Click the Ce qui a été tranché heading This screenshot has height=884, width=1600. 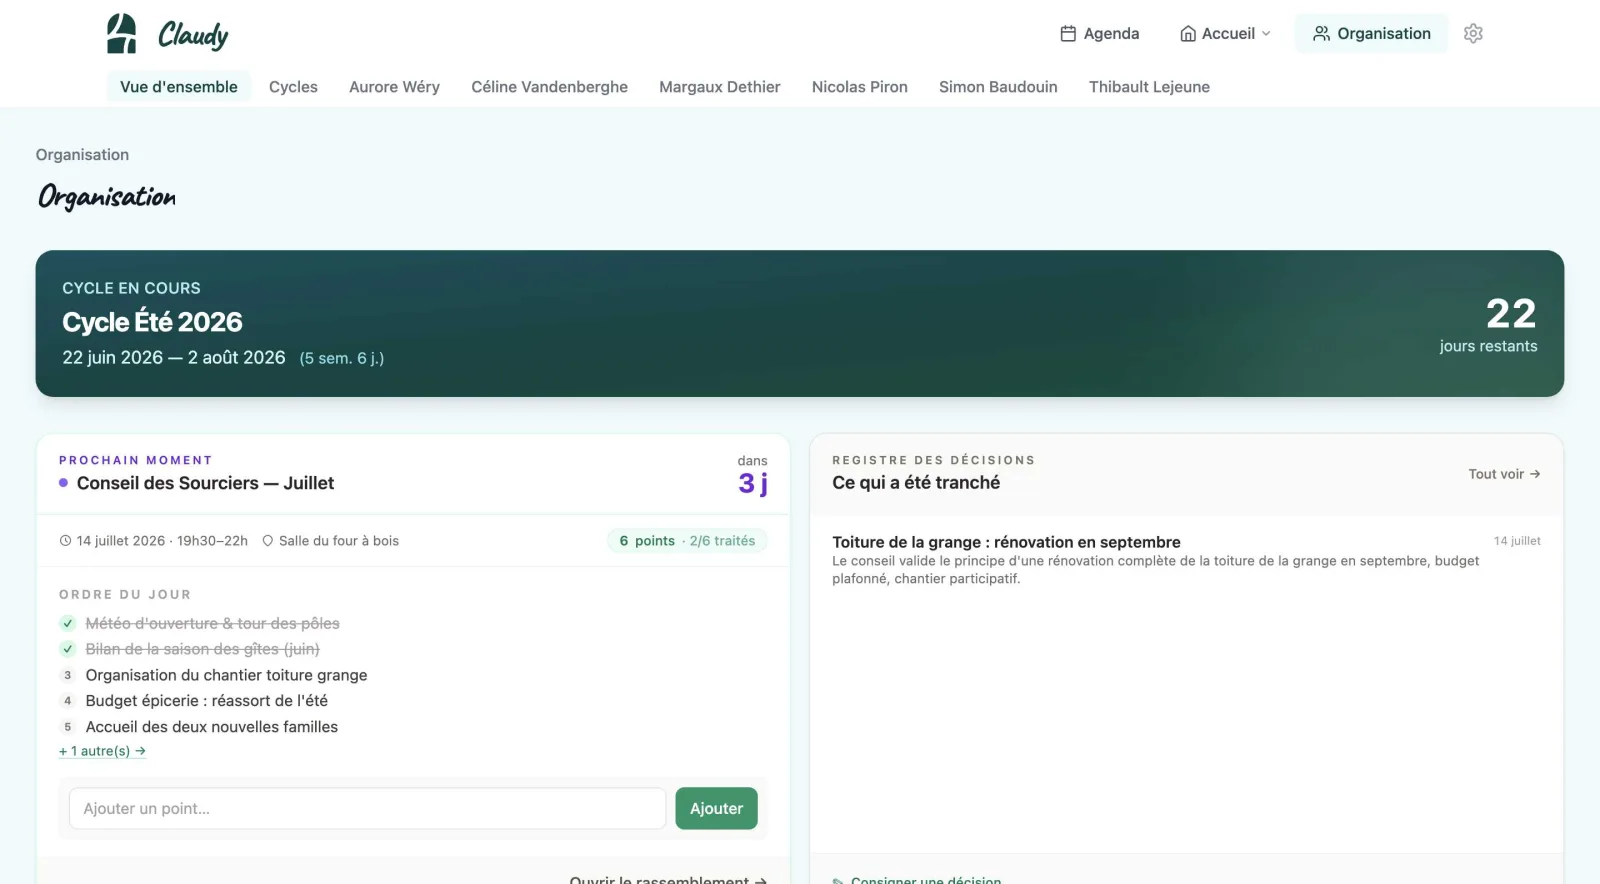click(916, 483)
